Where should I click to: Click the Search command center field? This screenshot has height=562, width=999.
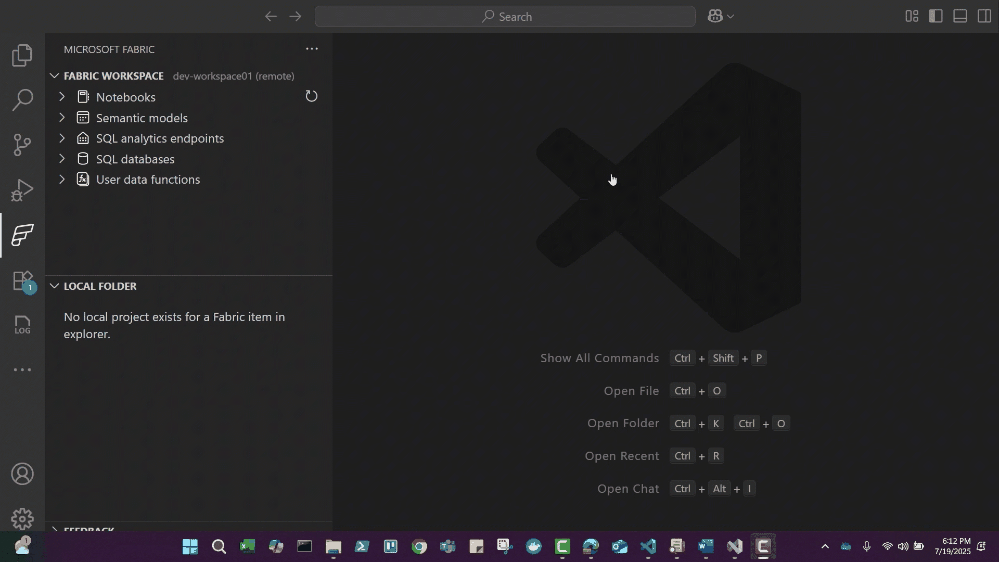click(505, 17)
